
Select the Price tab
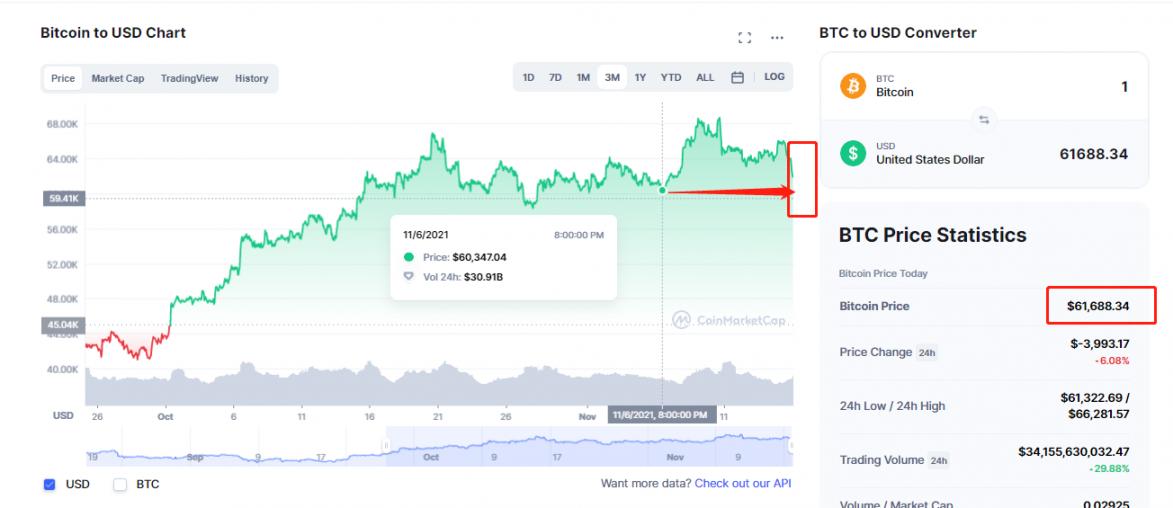[x=63, y=78]
